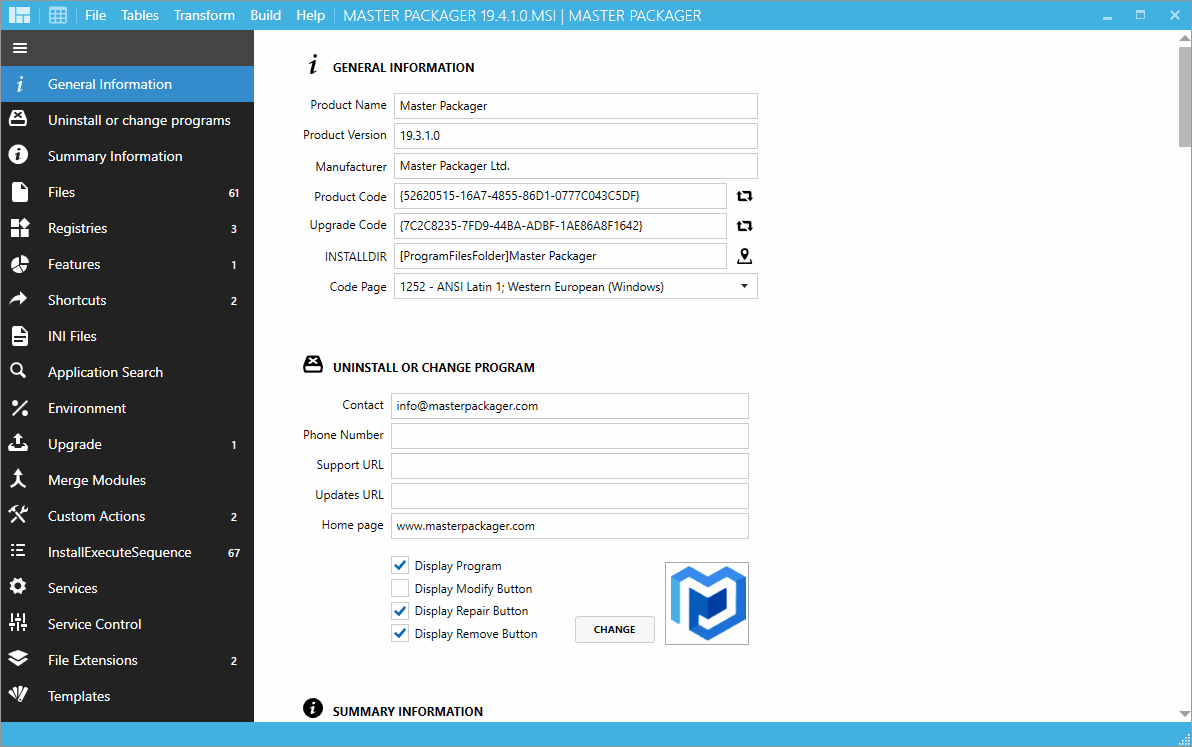Image resolution: width=1192 pixels, height=747 pixels.
Task: Select the InstallExecuteSequence list icon
Action: pos(18,551)
